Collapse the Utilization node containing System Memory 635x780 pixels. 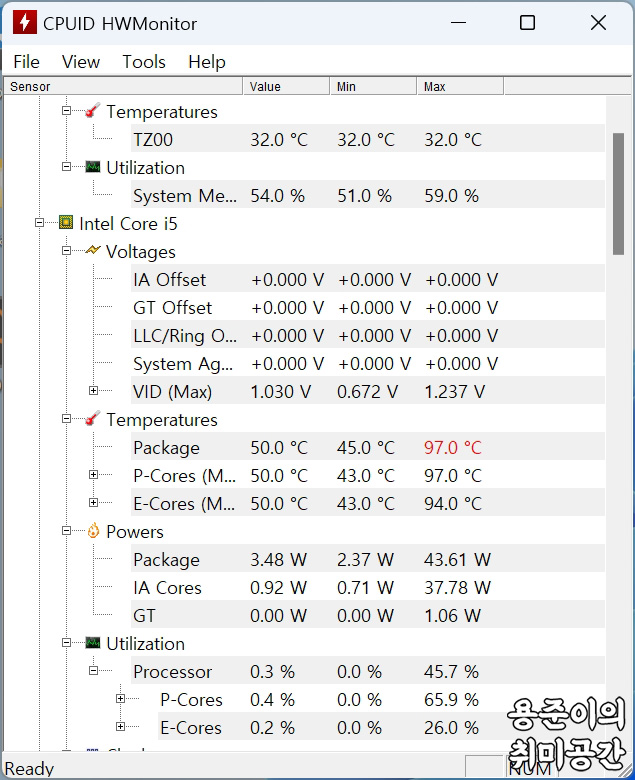[x=66, y=167]
